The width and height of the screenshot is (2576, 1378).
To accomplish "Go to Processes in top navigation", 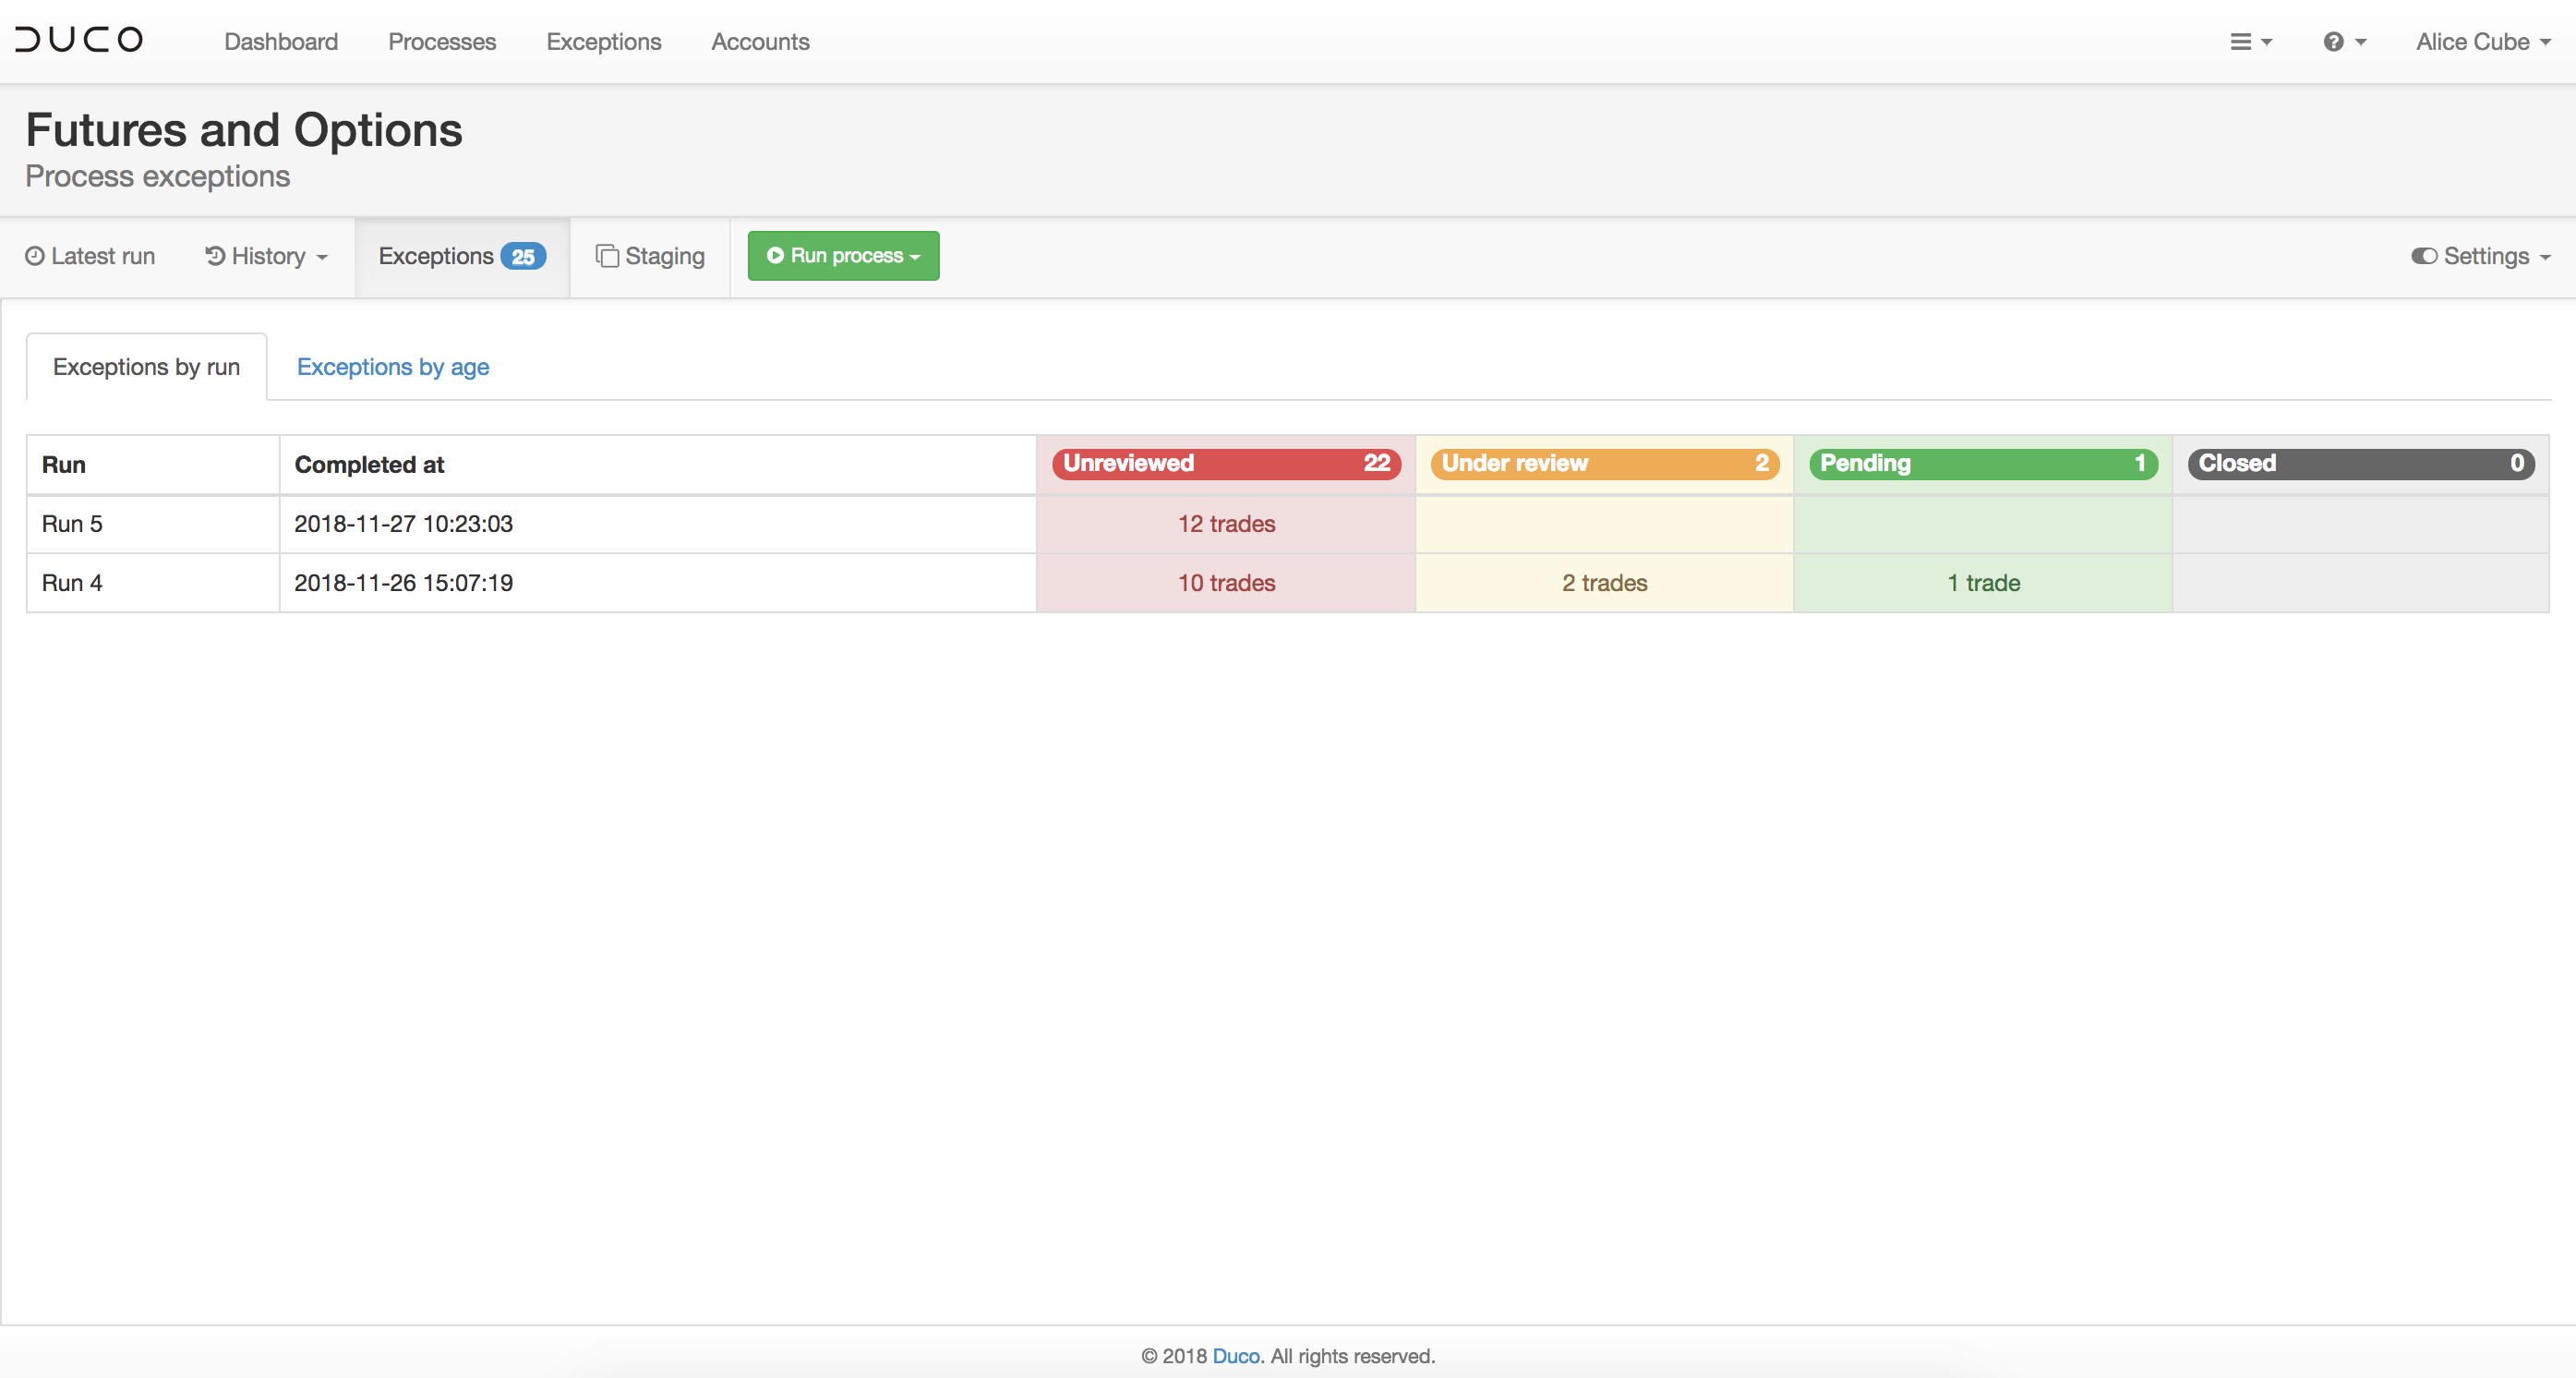I will [442, 42].
